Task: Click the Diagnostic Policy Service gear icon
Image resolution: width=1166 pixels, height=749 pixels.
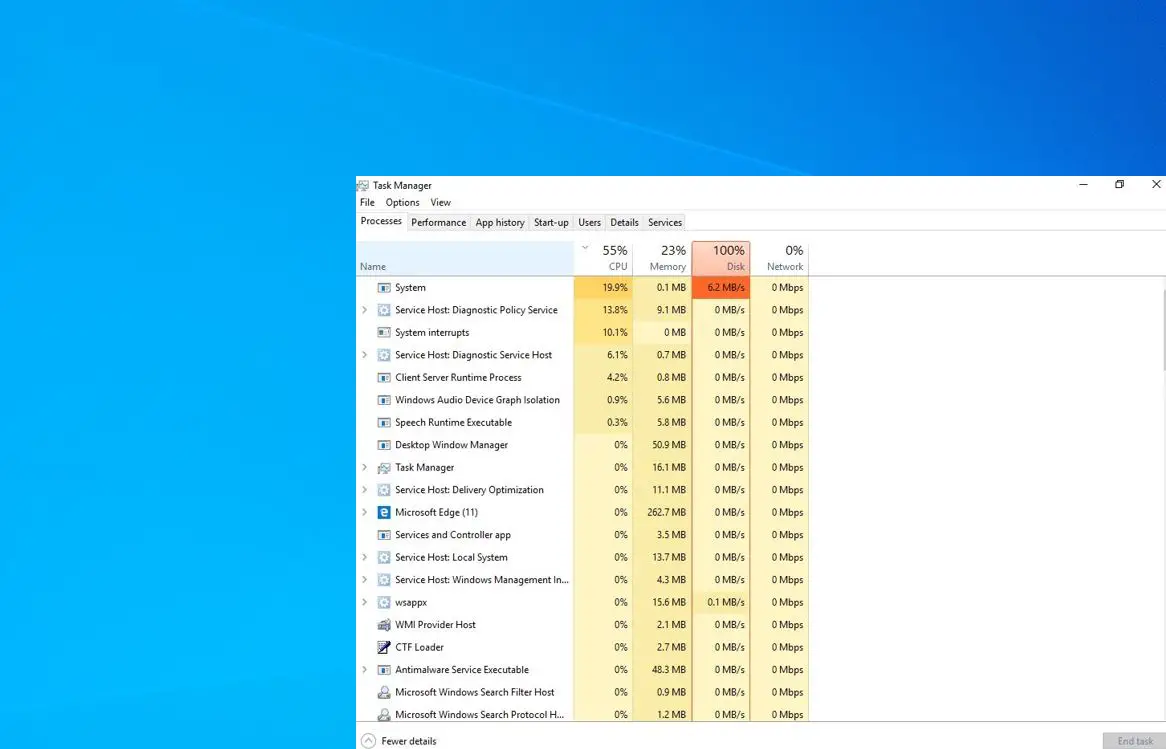Action: [384, 310]
